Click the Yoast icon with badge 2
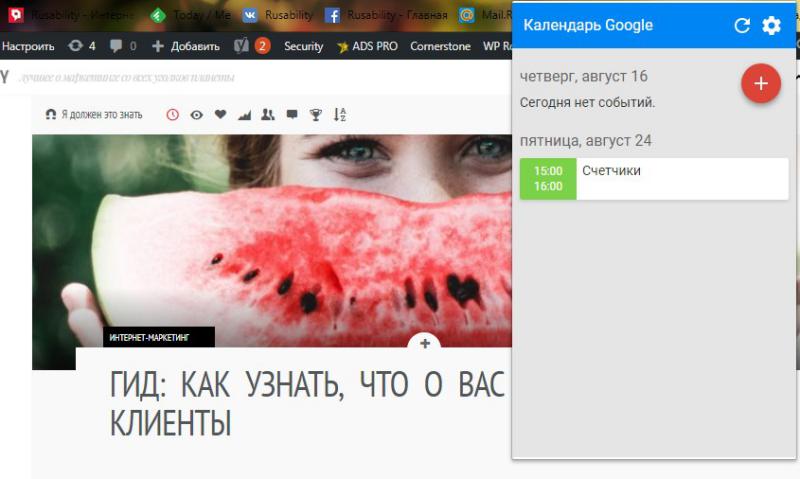The height and width of the screenshot is (479, 800). pyautogui.click(x=252, y=46)
